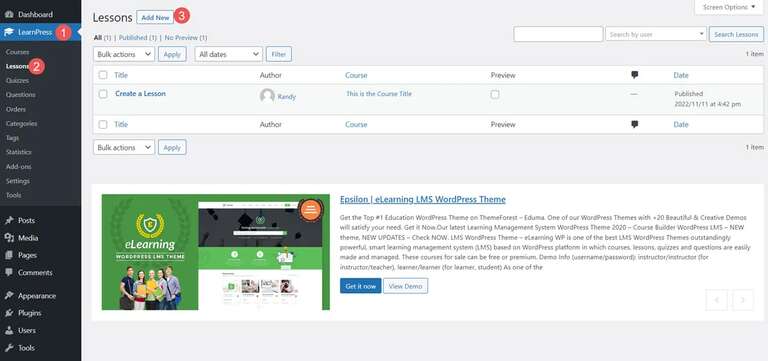Open the Create a Lesson title link

pyautogui.click(x=141, y=94)
